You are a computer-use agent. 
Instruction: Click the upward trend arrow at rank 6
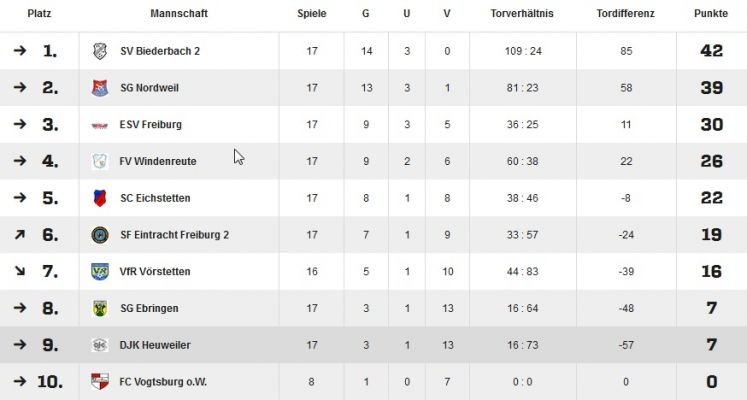(20, 234)
